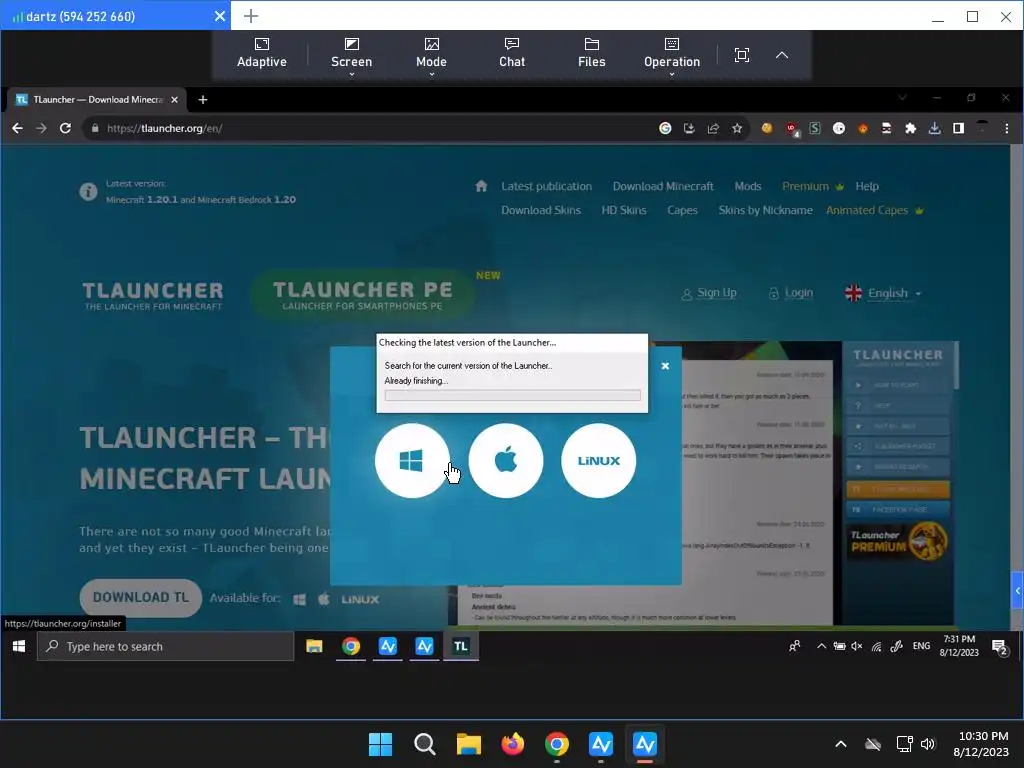Show hidden icons in the remote system tray
Image resolution: width=1024 pixels, height=768 pixels.
[x=821, y=646]
